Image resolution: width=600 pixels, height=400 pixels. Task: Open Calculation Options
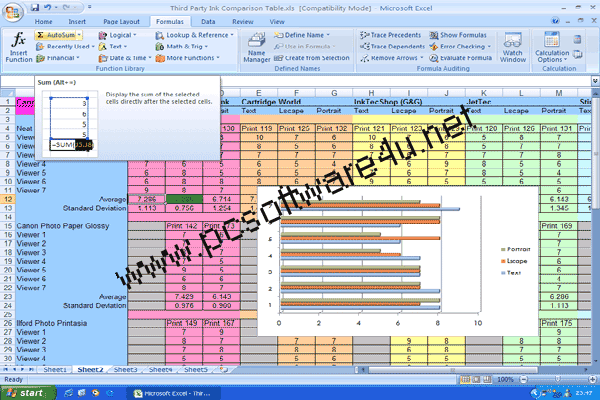[x=552, y=47]
